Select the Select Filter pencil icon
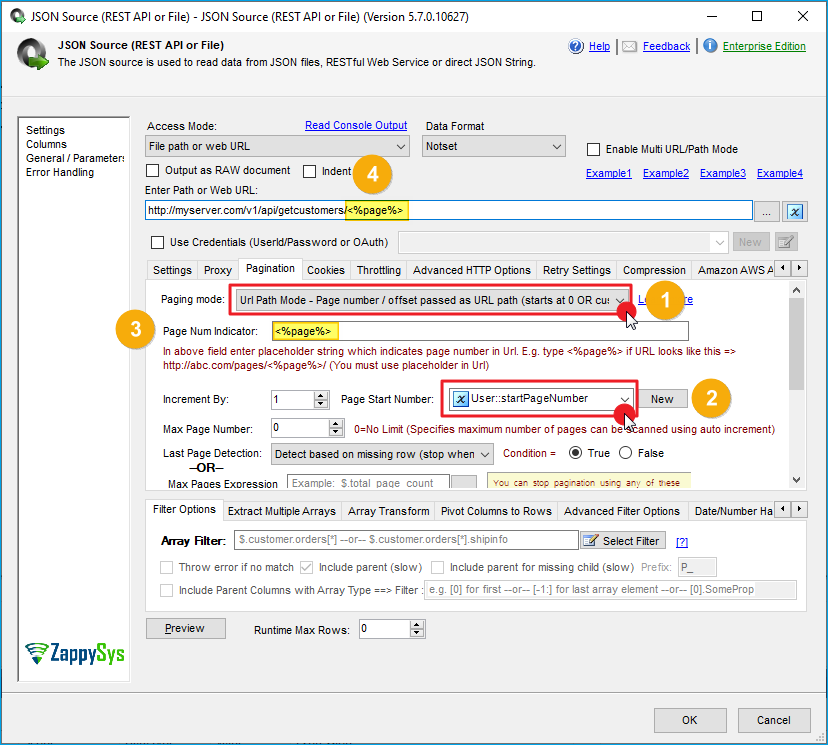The width and height of the screenshot is (828, 745). [589, 540]
